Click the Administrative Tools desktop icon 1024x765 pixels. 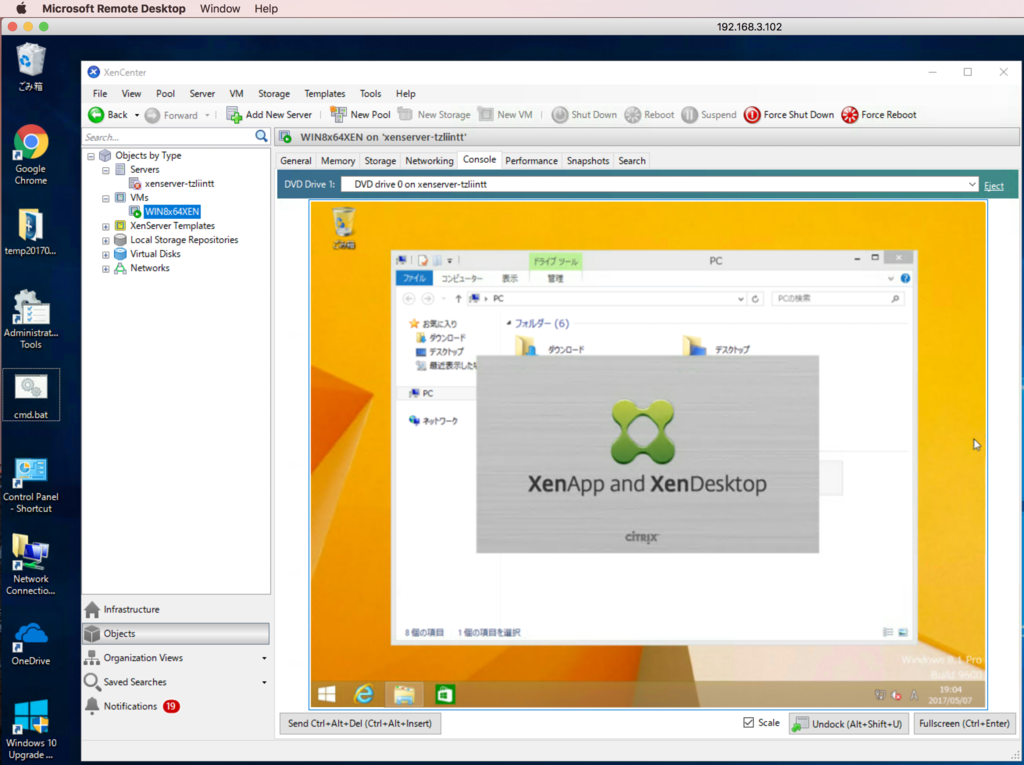31,319
